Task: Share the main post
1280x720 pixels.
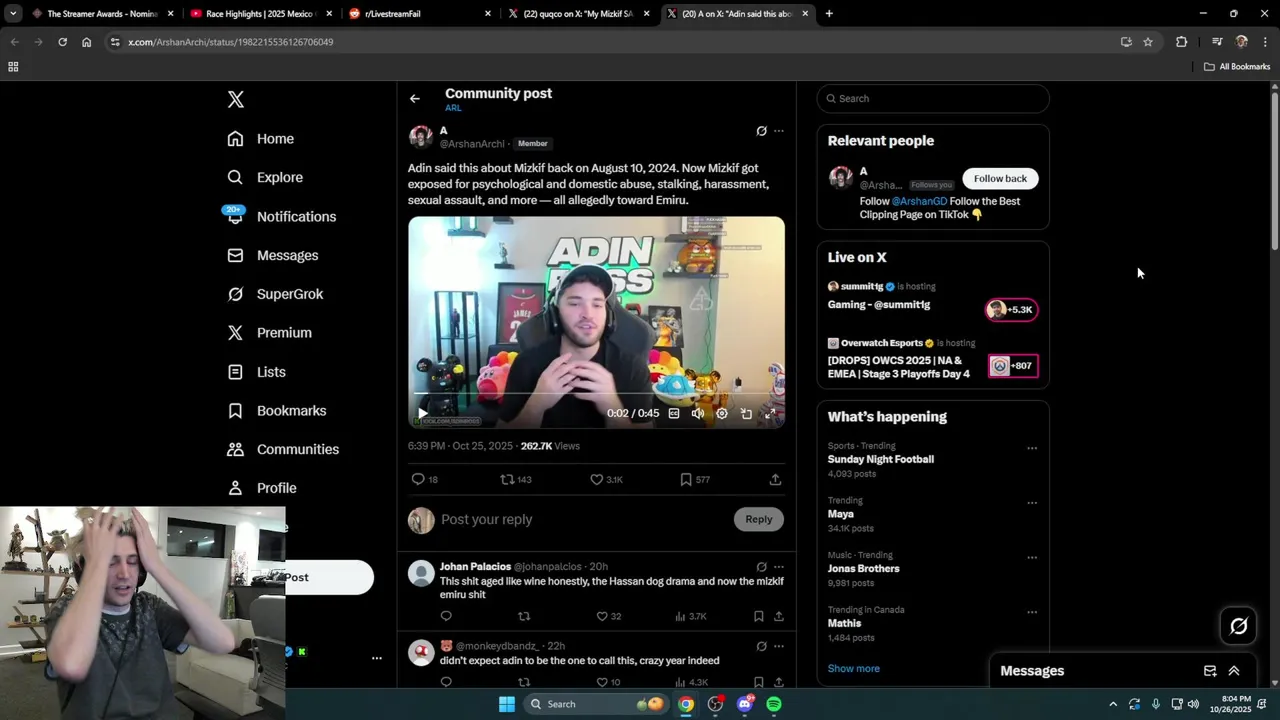Action: (775, 480)
